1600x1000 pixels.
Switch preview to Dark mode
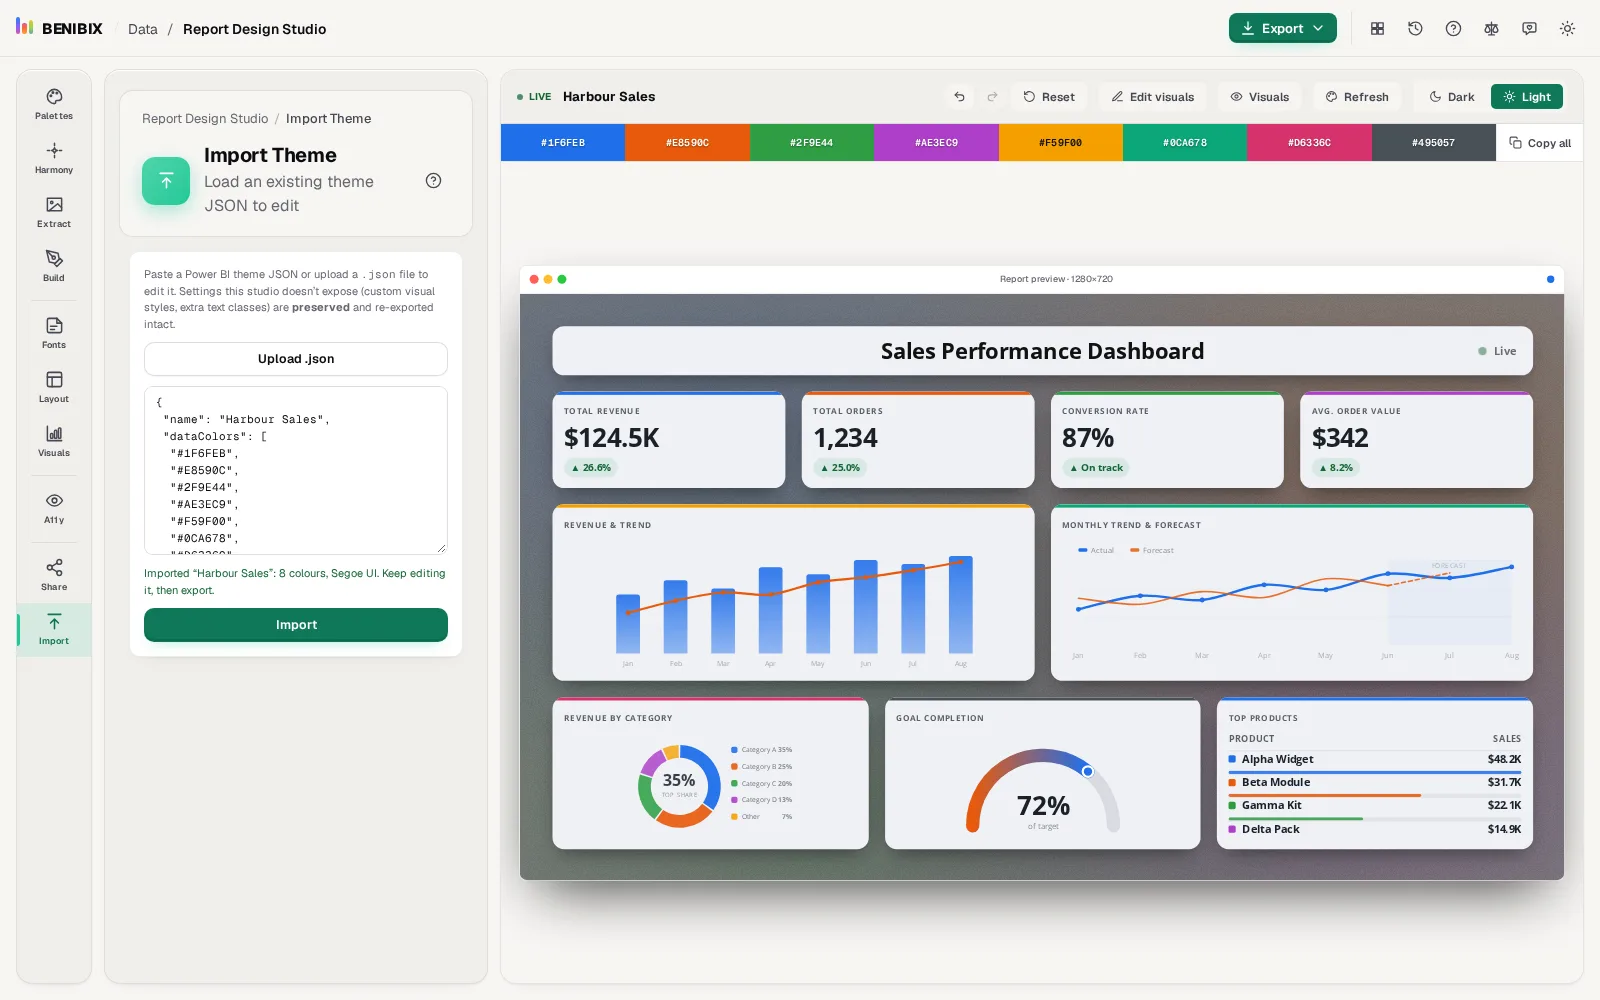1451,97
